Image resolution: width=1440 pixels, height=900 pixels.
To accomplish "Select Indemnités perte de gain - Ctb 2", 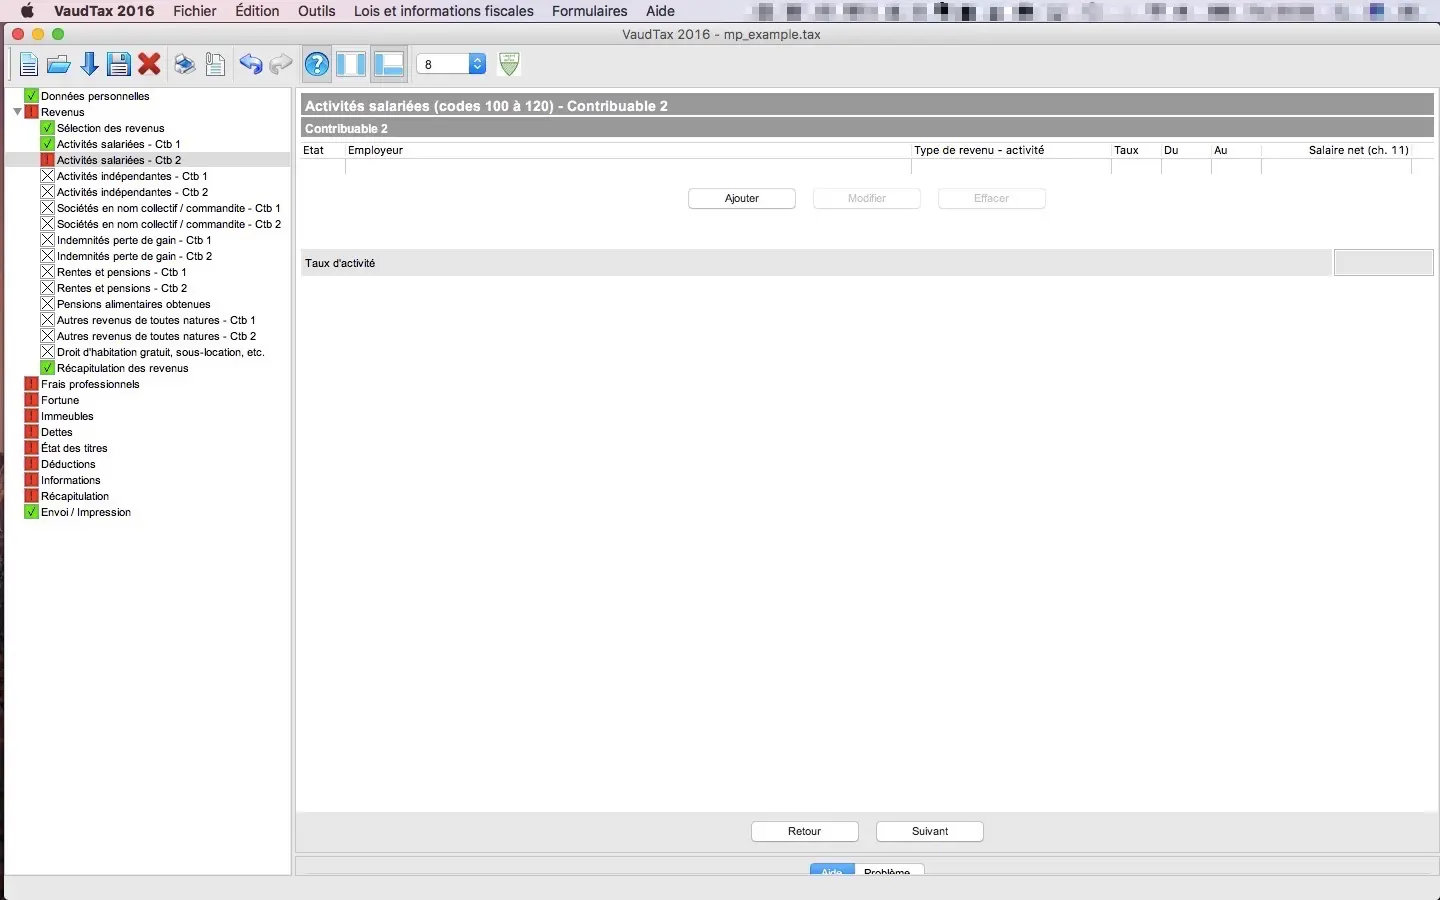I will [134, 256].
